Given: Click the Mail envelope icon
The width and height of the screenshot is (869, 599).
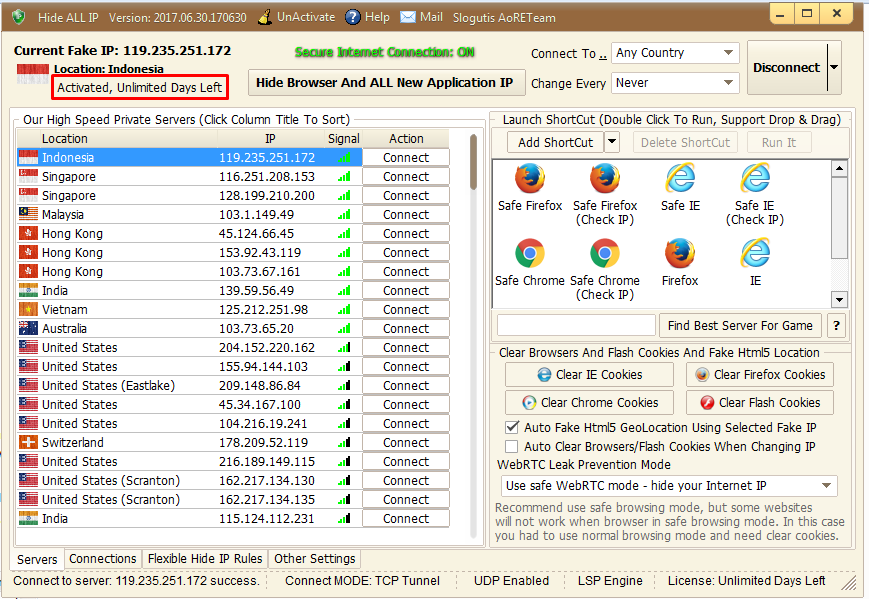Looking at the screenshot, I should click(408, 17).
